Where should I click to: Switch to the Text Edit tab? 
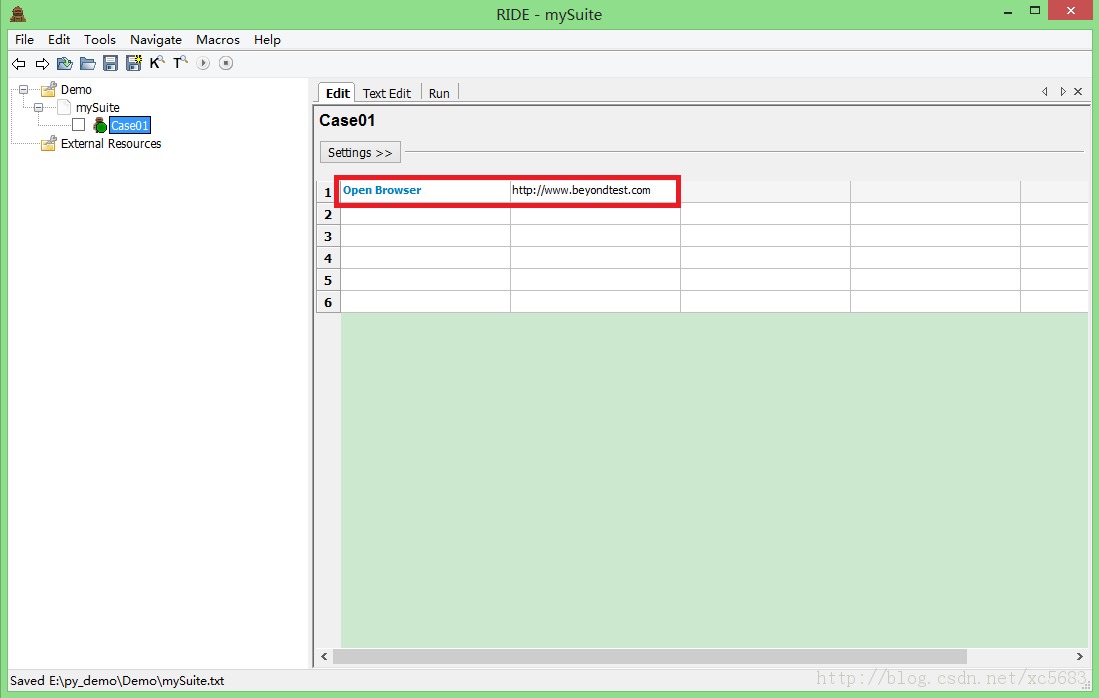pos(386,93)
